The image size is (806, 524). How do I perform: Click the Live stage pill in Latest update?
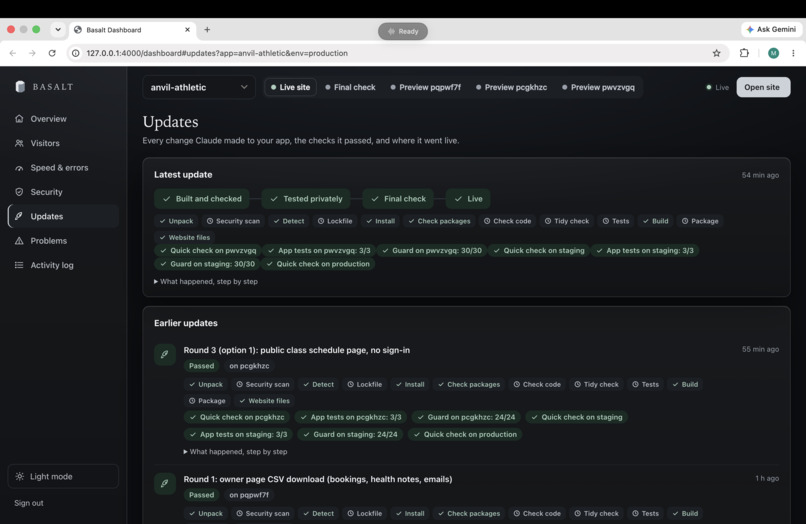pos(468,198)
